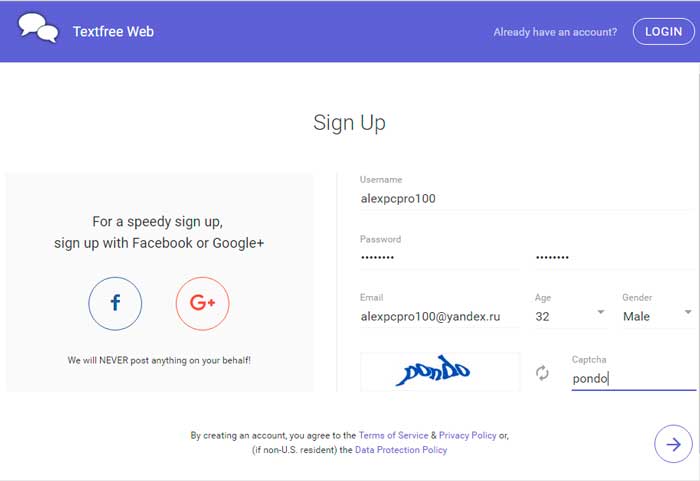
Task: Click the Captcha text field
Action: tap(634, 379)
